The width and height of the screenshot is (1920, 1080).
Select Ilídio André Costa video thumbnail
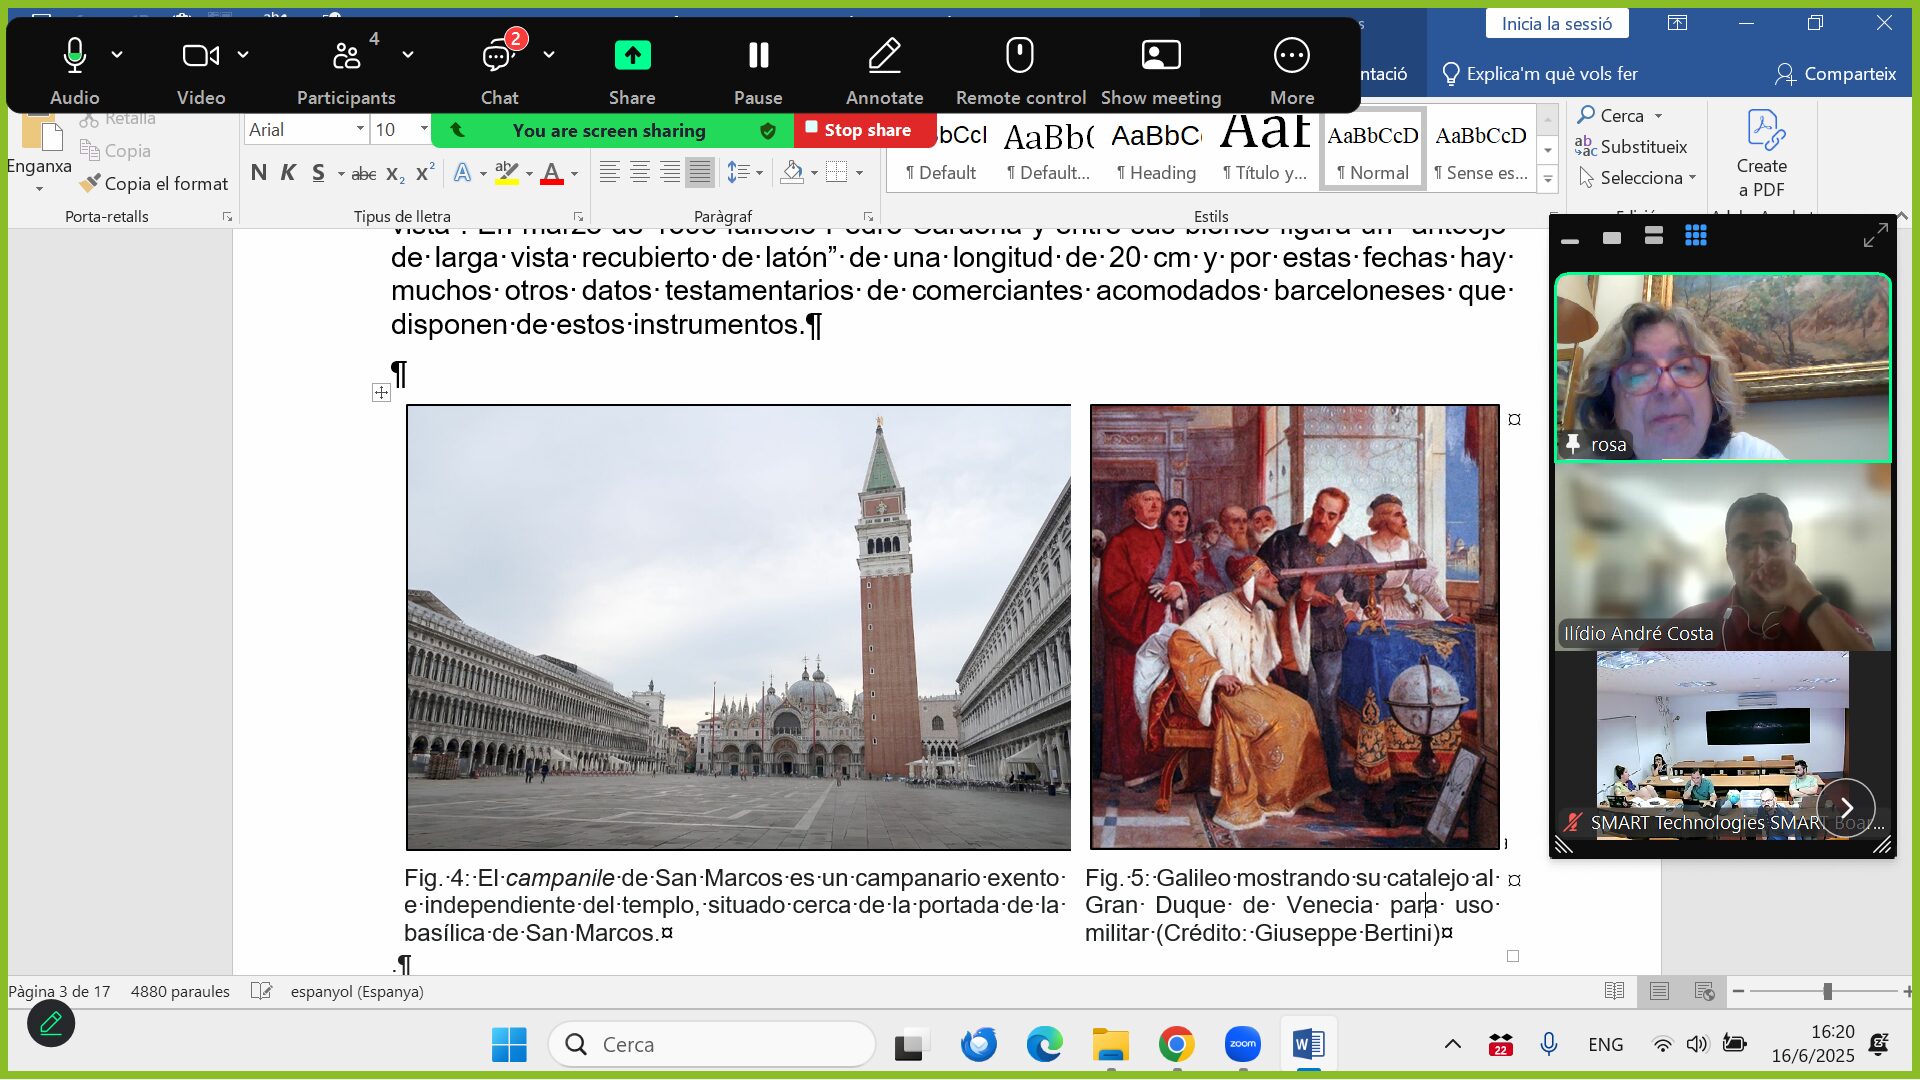pos(1722,557)
